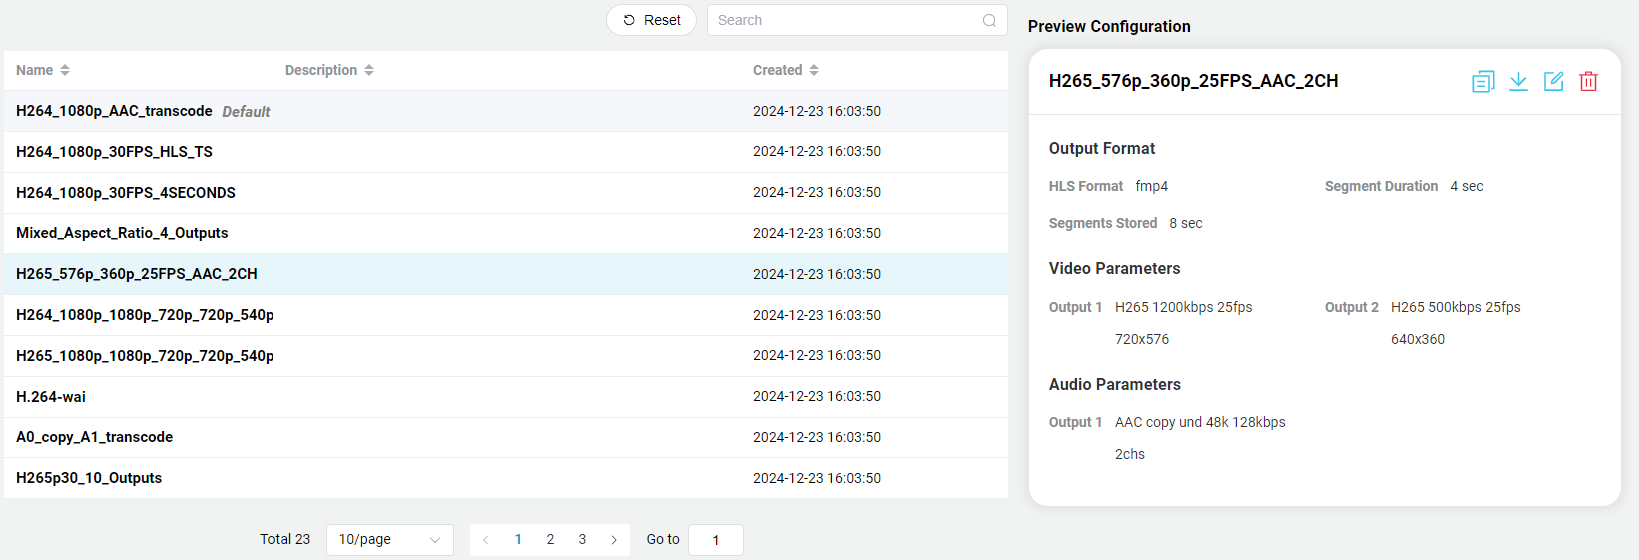The image size is (1639, 560).
Task: Click the copy configuration icon
Action: (1483, 82)
